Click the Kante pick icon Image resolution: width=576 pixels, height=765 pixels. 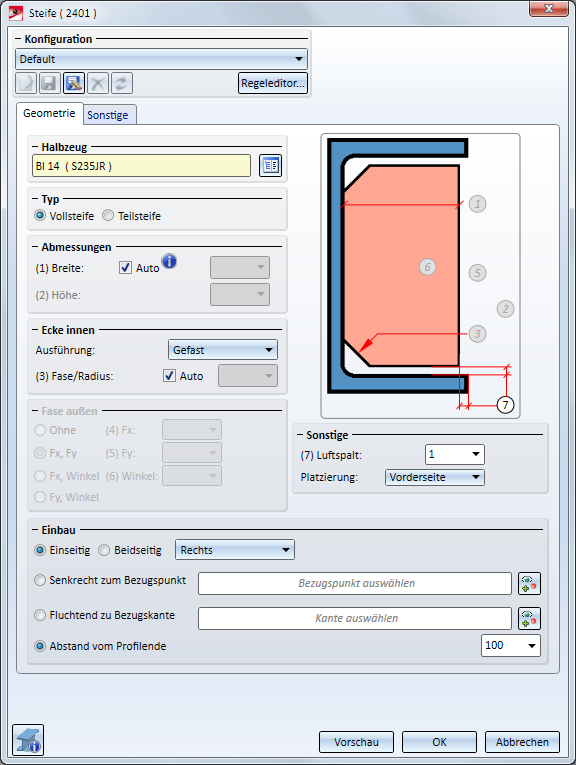point(529,619)
